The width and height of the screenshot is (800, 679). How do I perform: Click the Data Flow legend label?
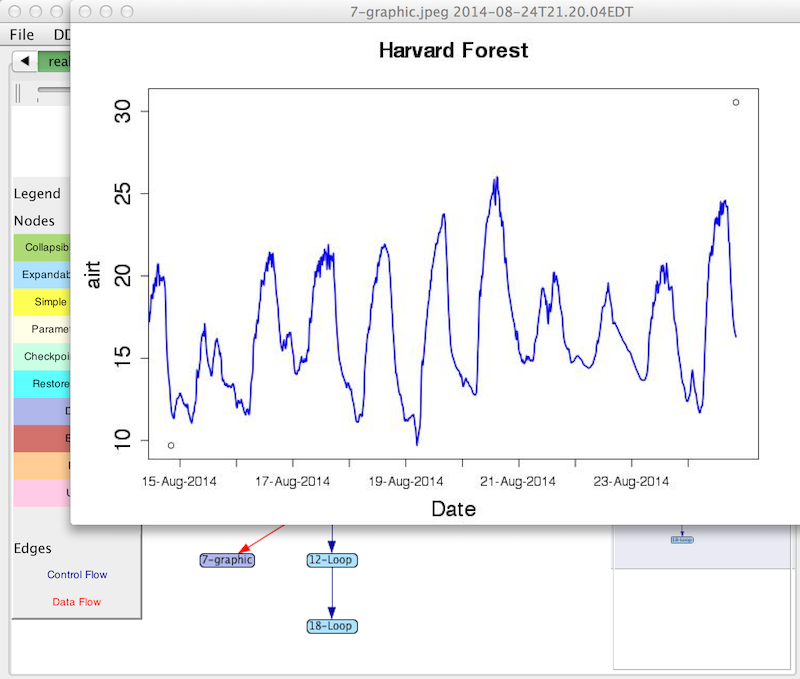tap(77, 602)
